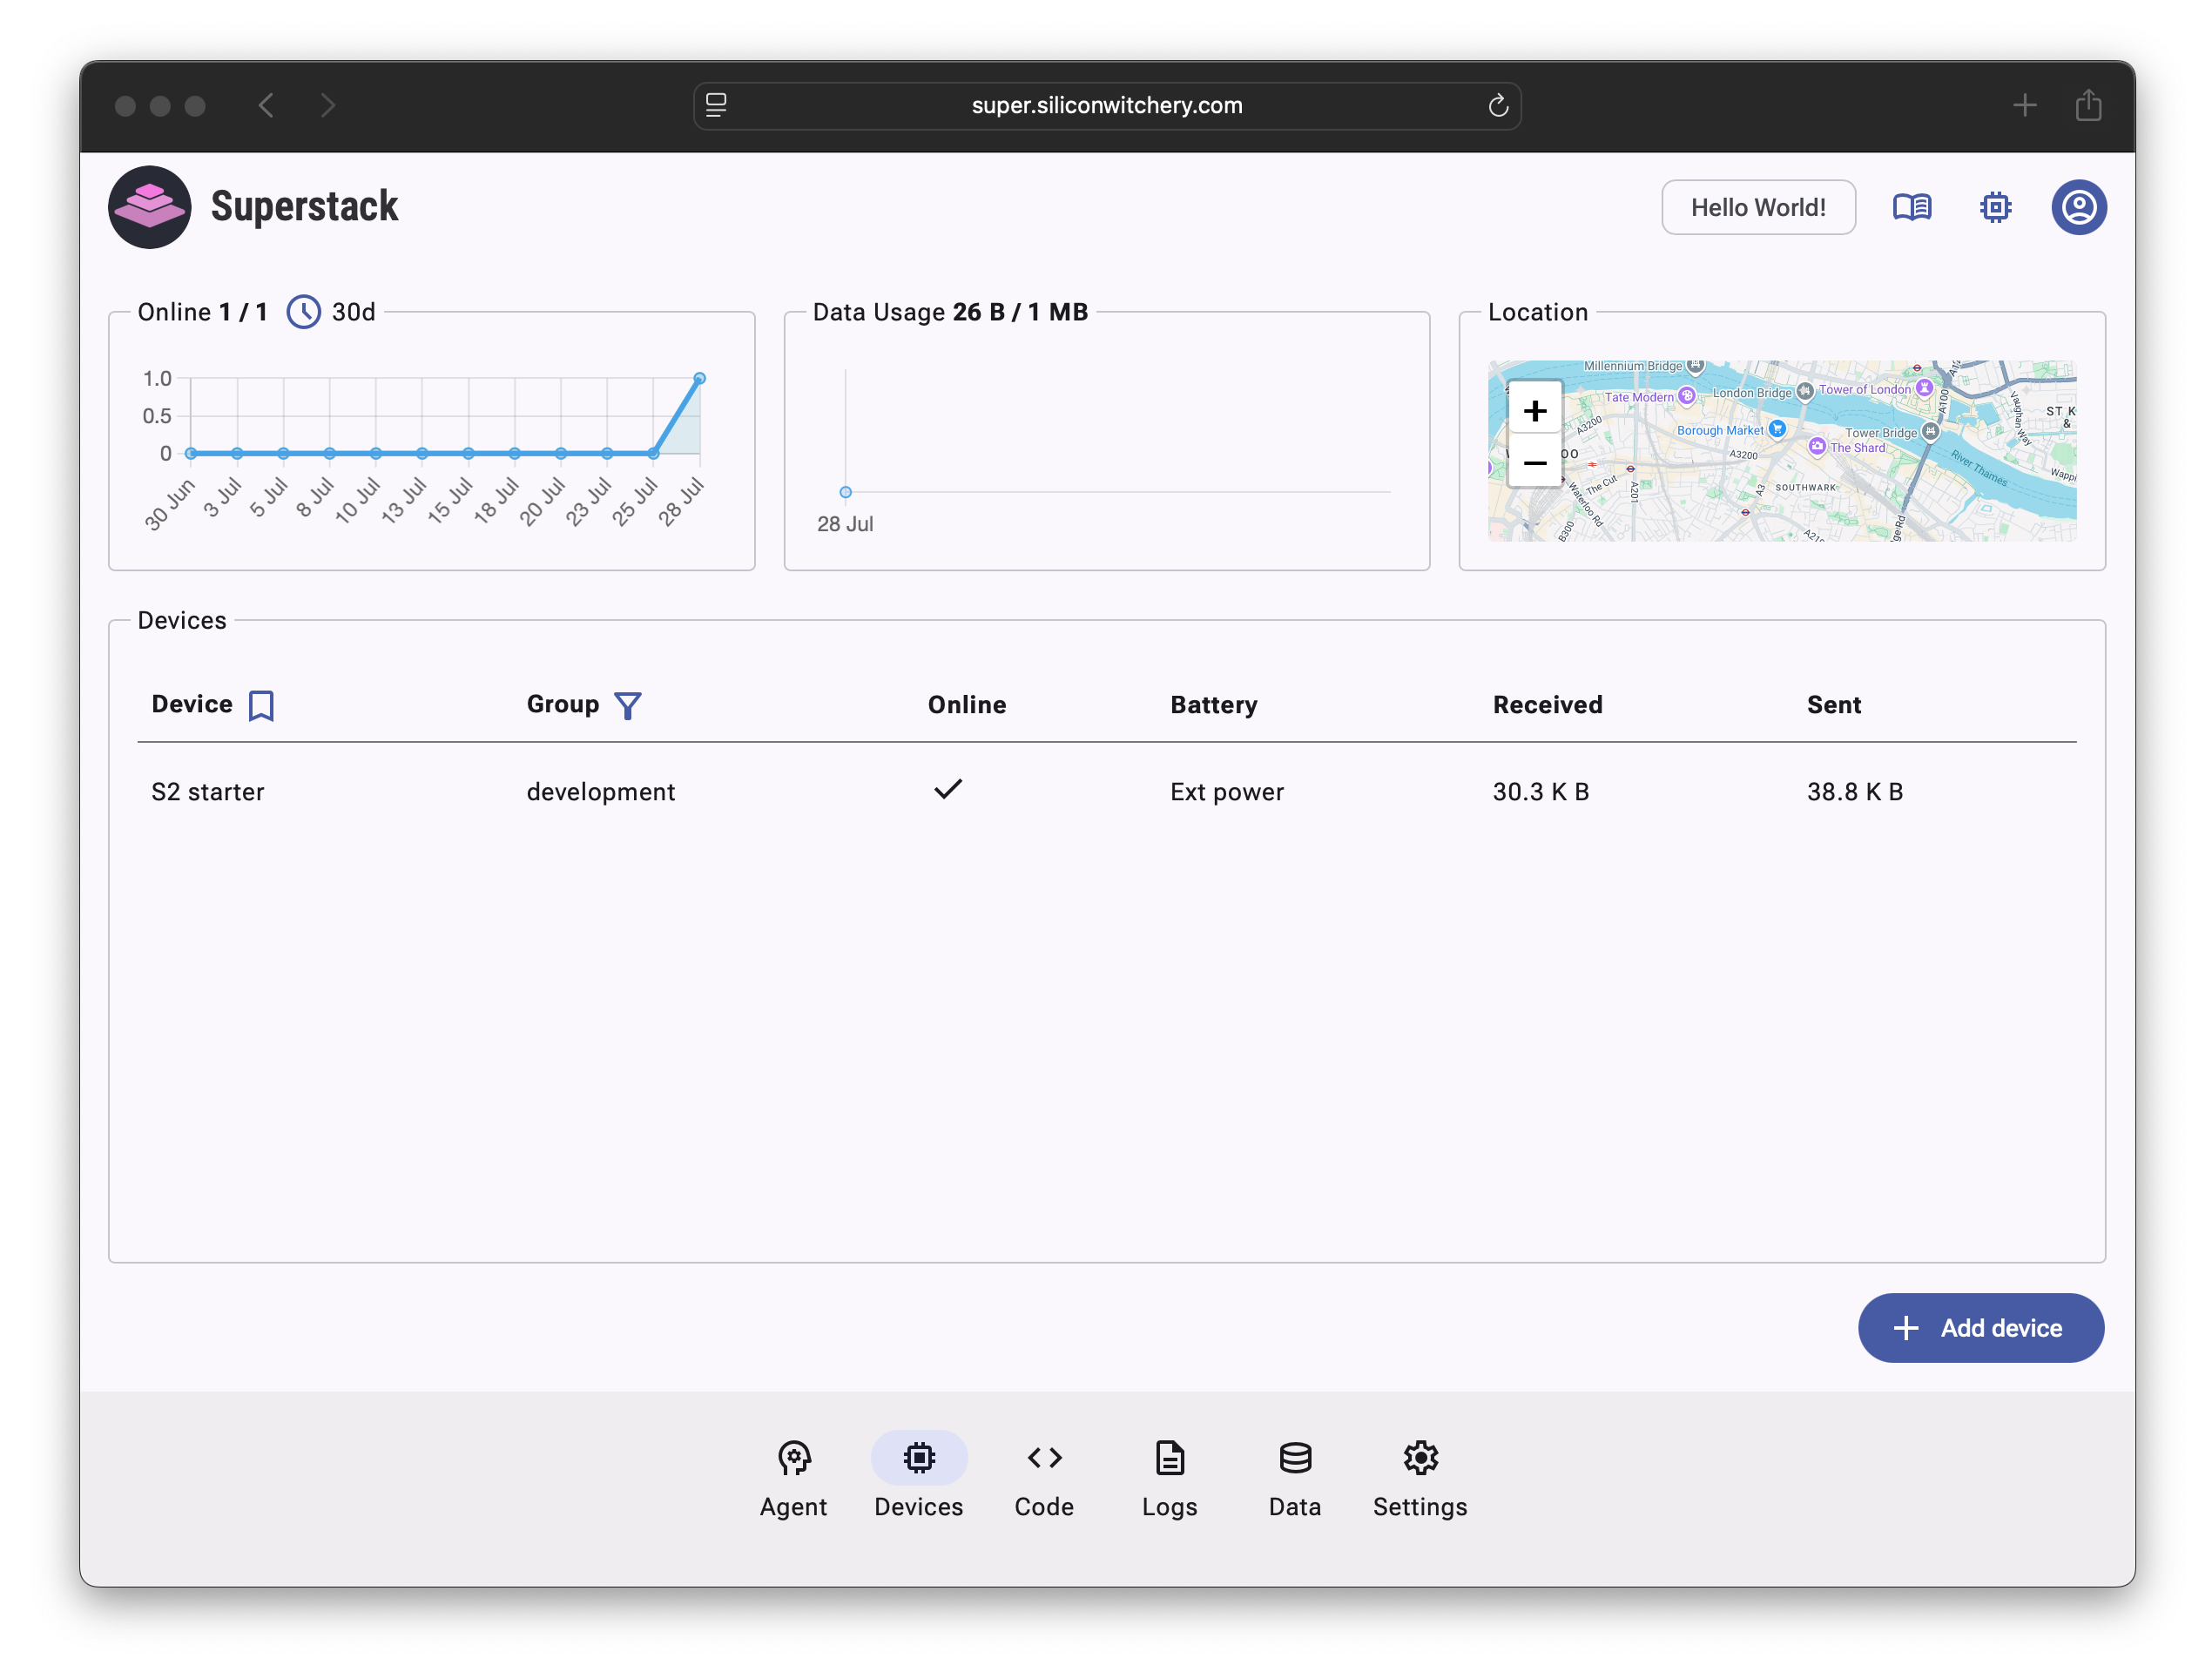Screen dimensions: 2212x1665
Task: Click the Battery column header
Action: [1213, 705]
